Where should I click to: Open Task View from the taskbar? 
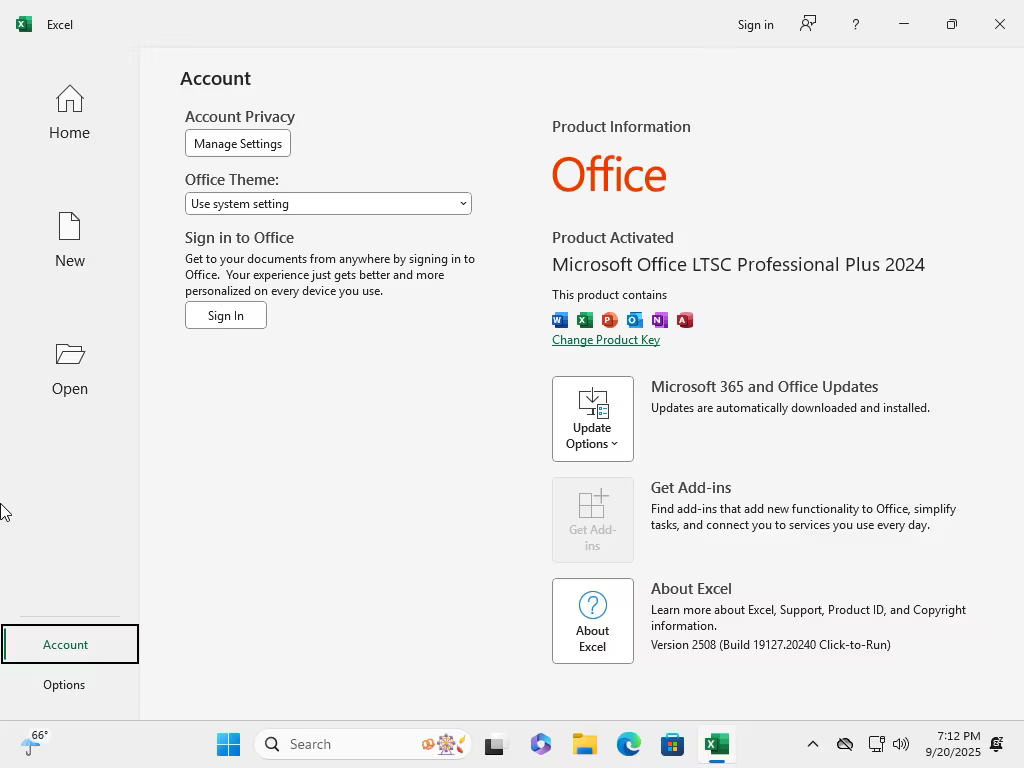(x=494, y=744)
